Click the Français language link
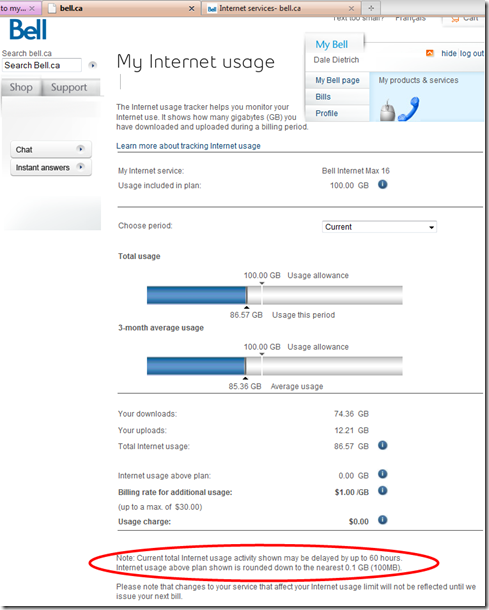 (x=410, y=18)
